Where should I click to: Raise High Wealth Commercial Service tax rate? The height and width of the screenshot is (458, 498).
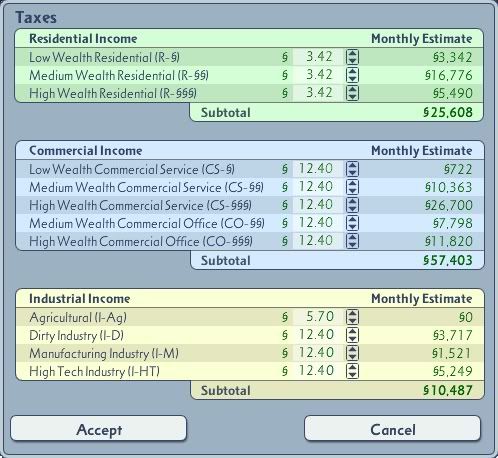(x=352, y=201)
